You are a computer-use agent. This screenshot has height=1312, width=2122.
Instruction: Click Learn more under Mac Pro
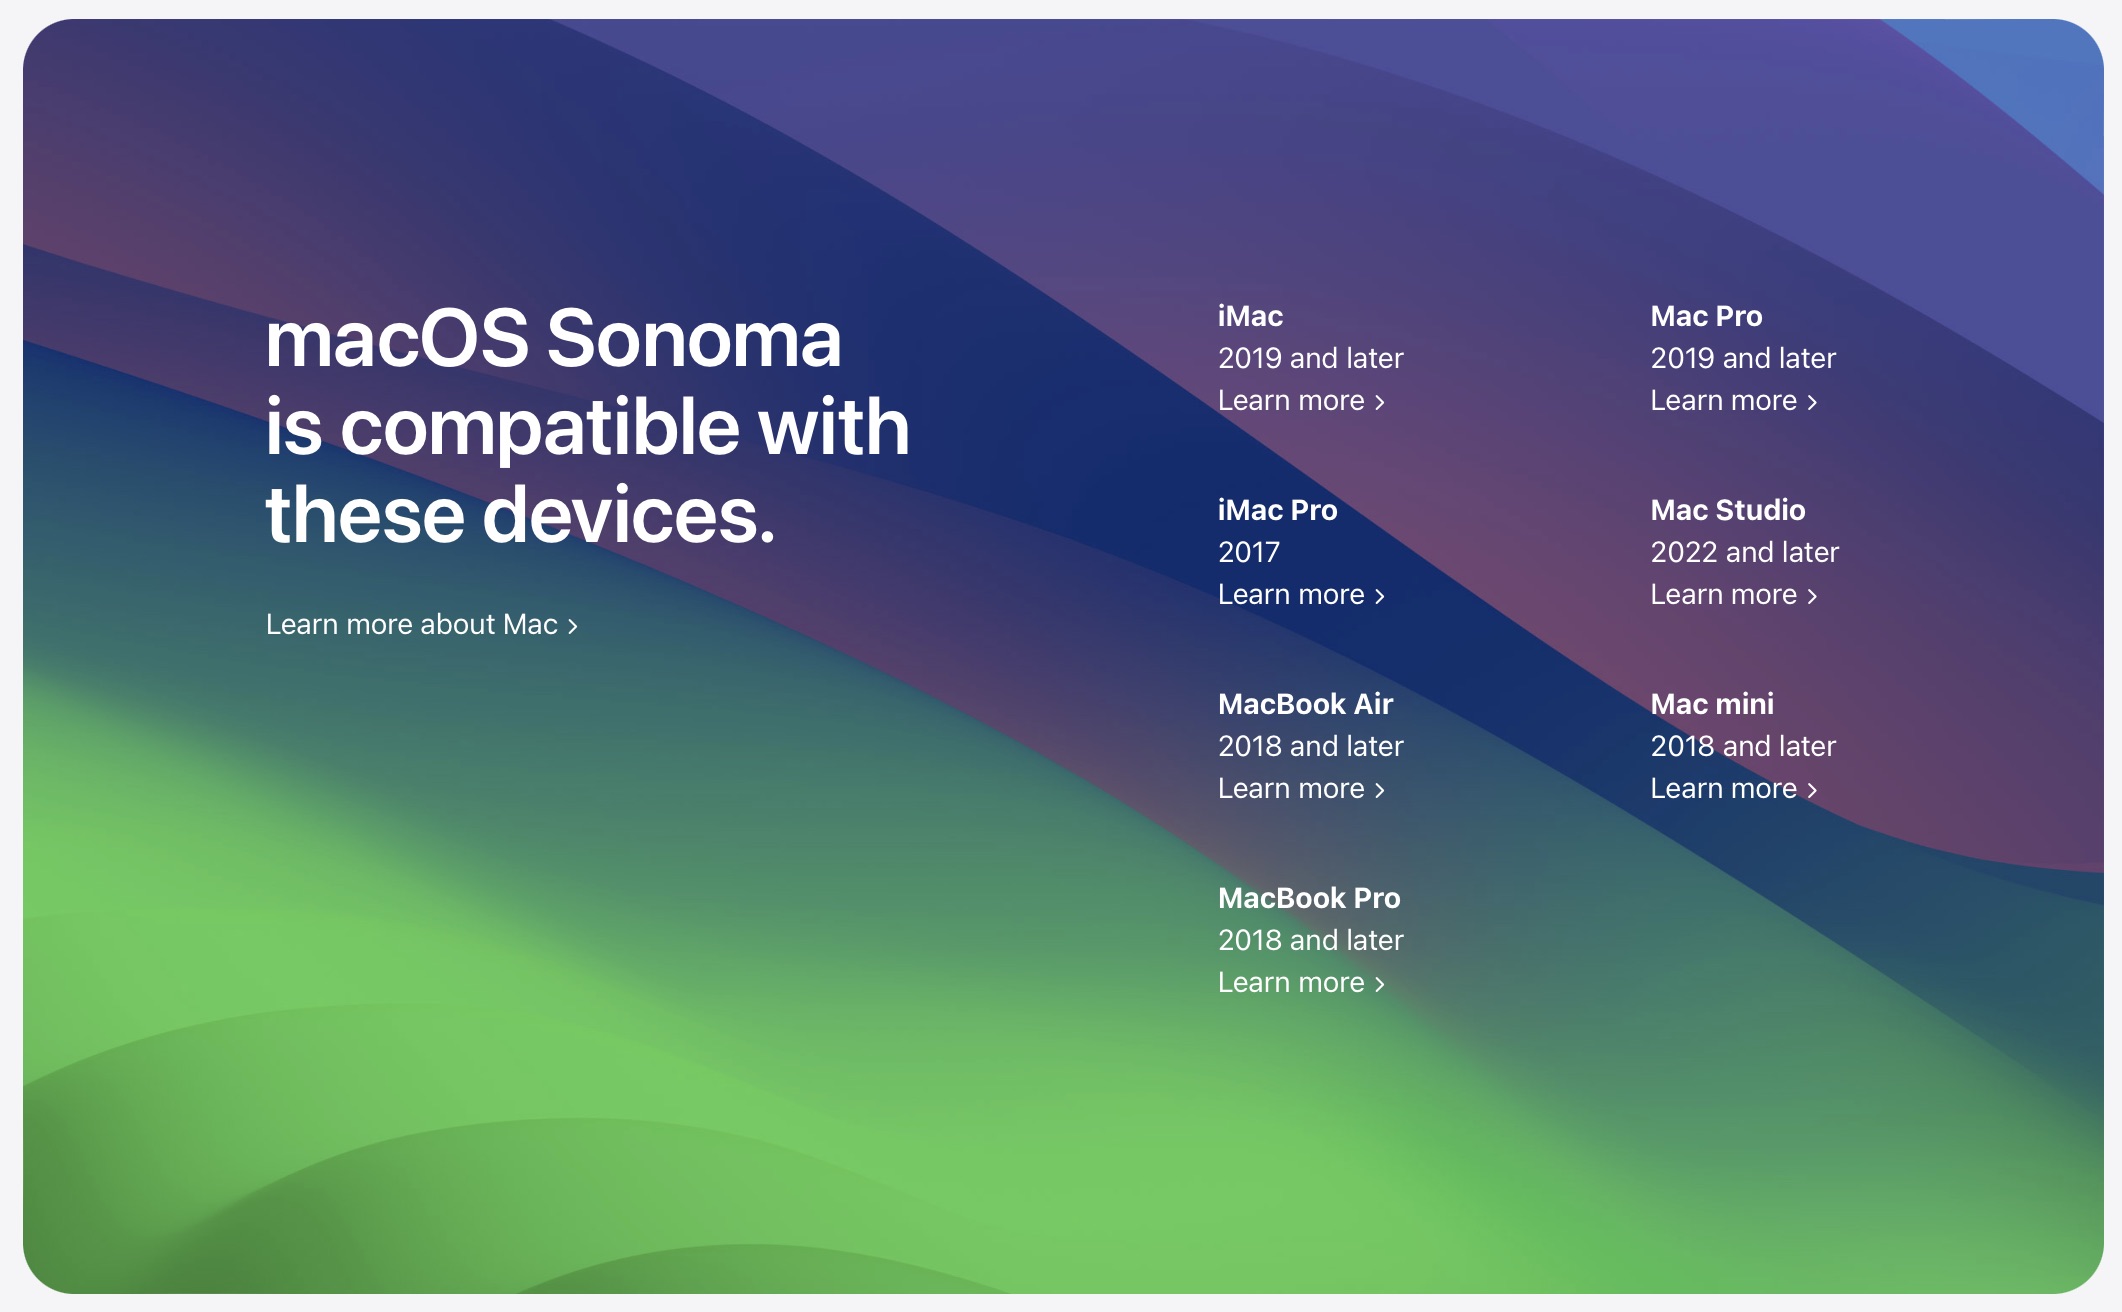pyautogui.click(x=1733, y=400)
